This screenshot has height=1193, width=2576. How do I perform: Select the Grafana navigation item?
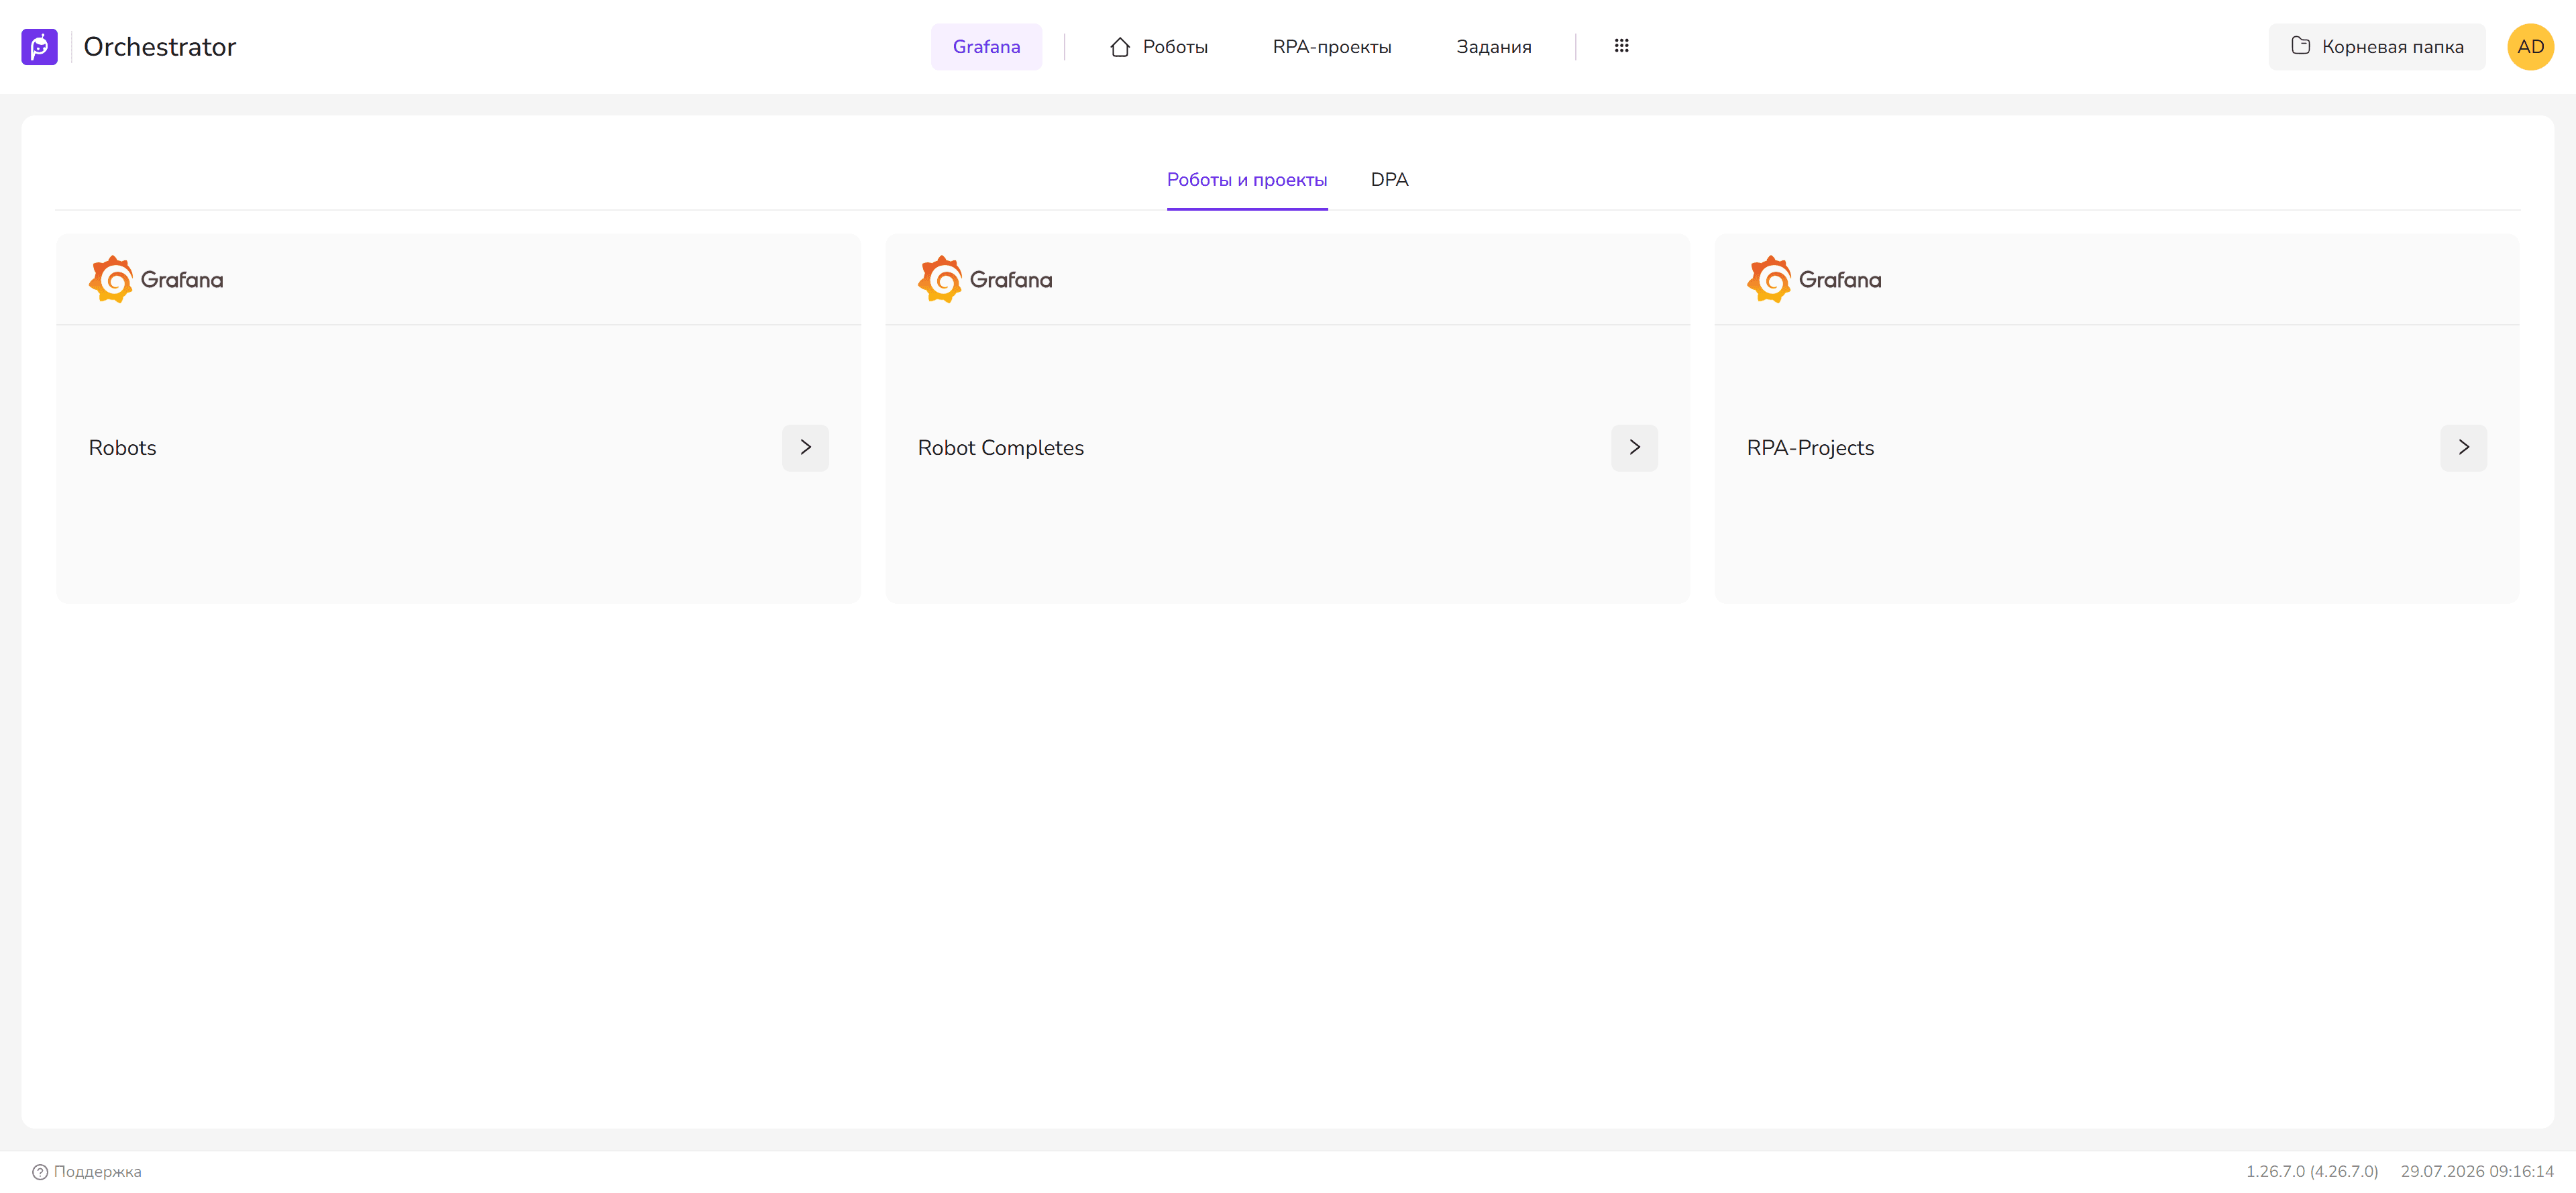[986, 47]
